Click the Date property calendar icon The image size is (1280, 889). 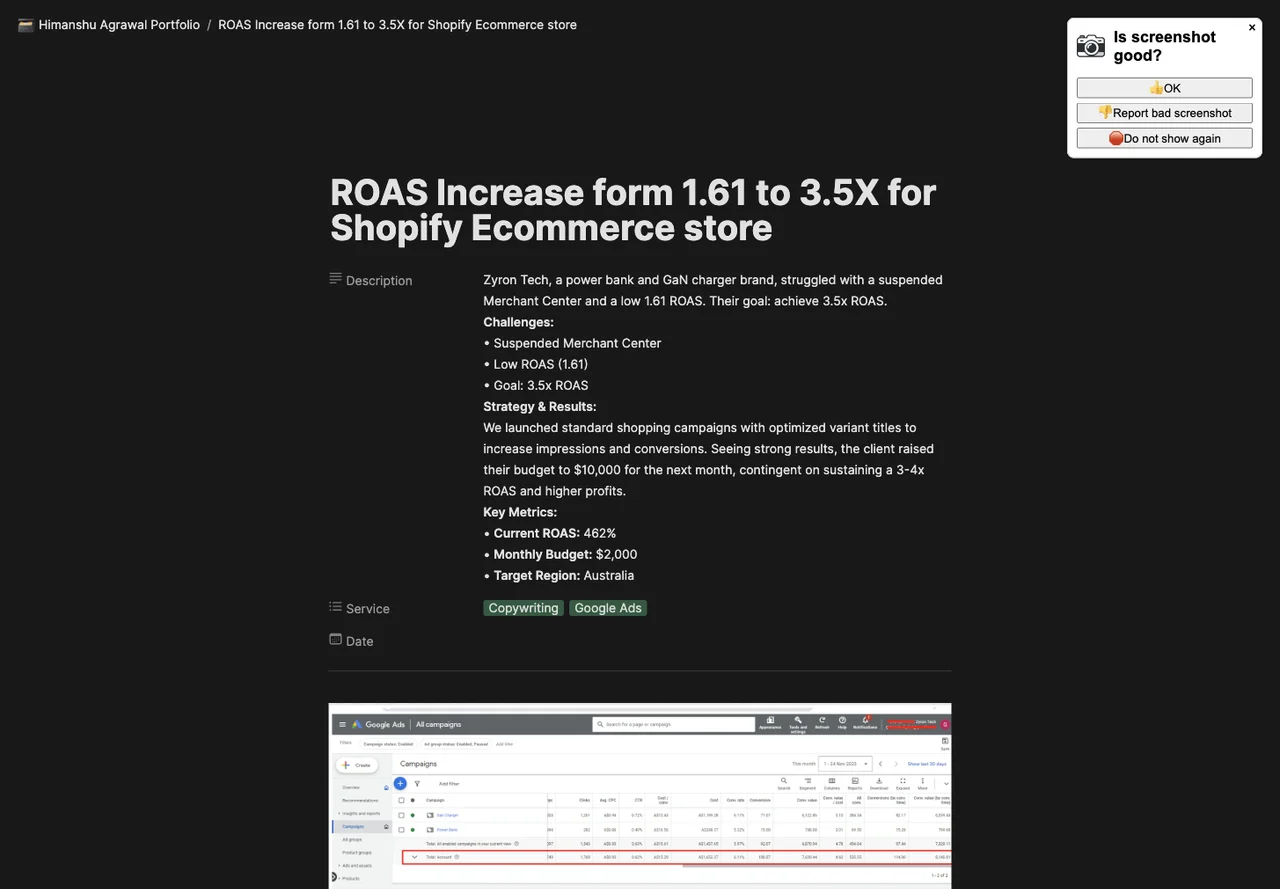click(336, 639)
